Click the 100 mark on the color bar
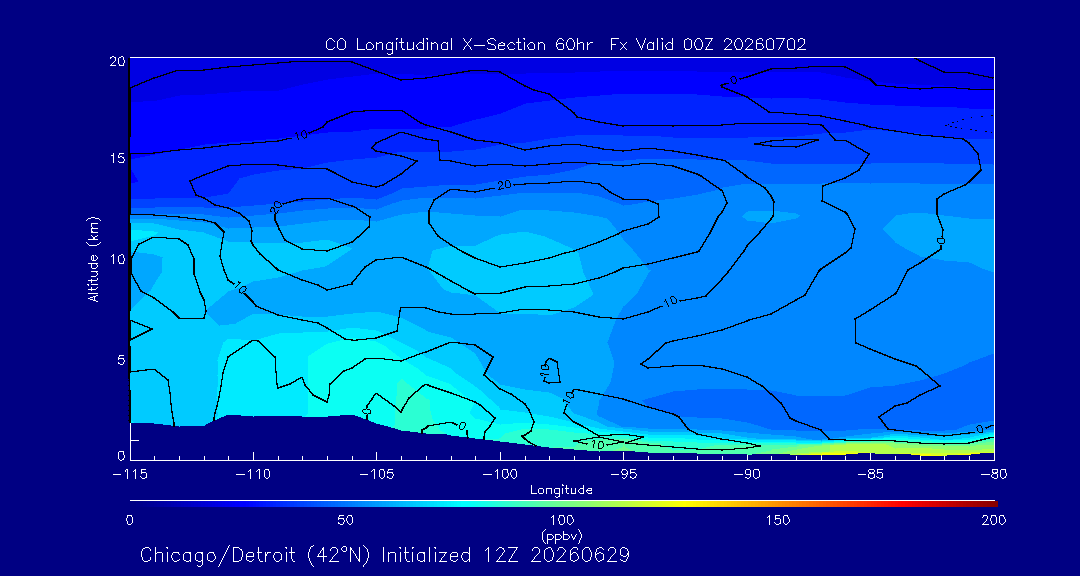1080x576 pixels. pos(561,520)
